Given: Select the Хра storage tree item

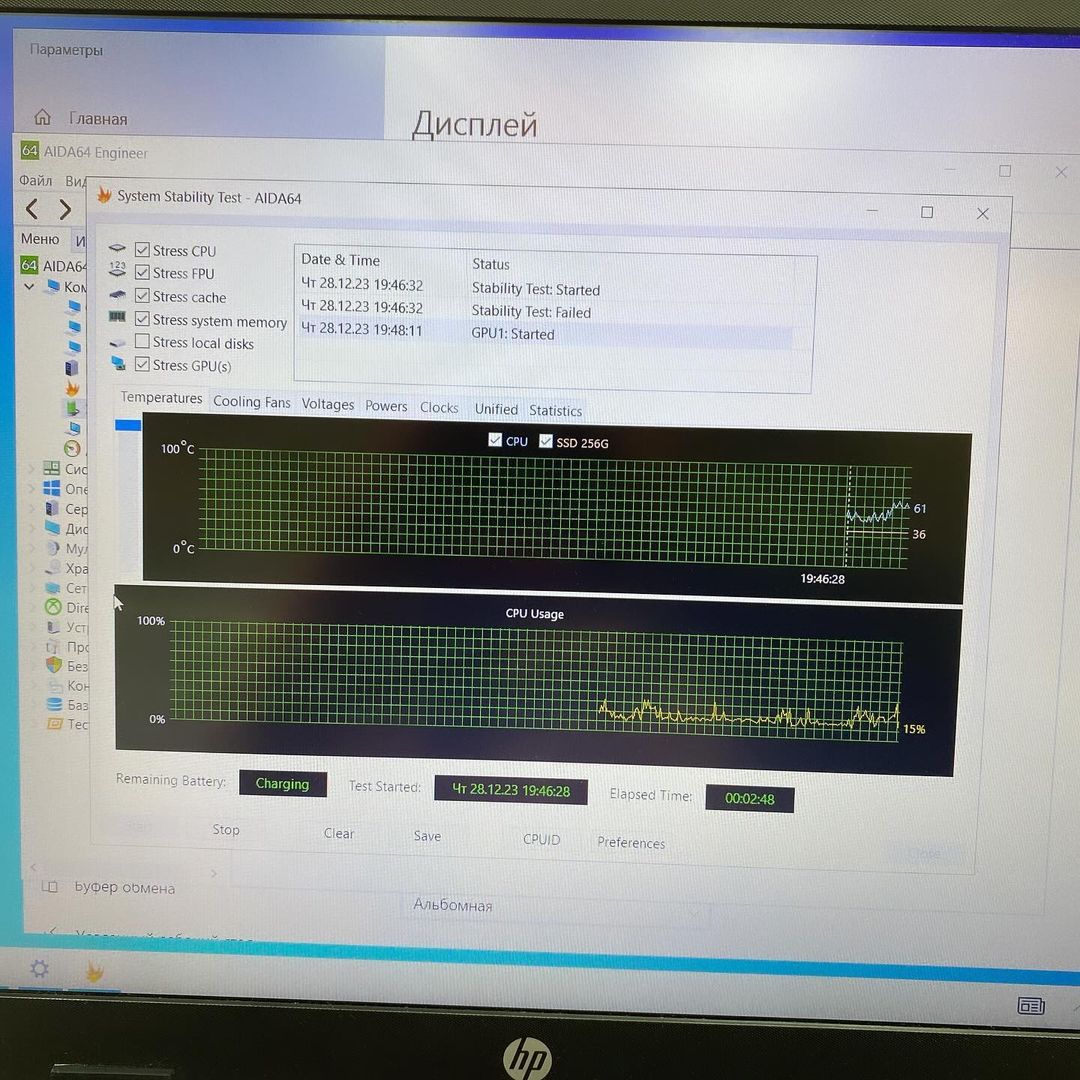Looking at the screenshot, I should tap(67, 568).
